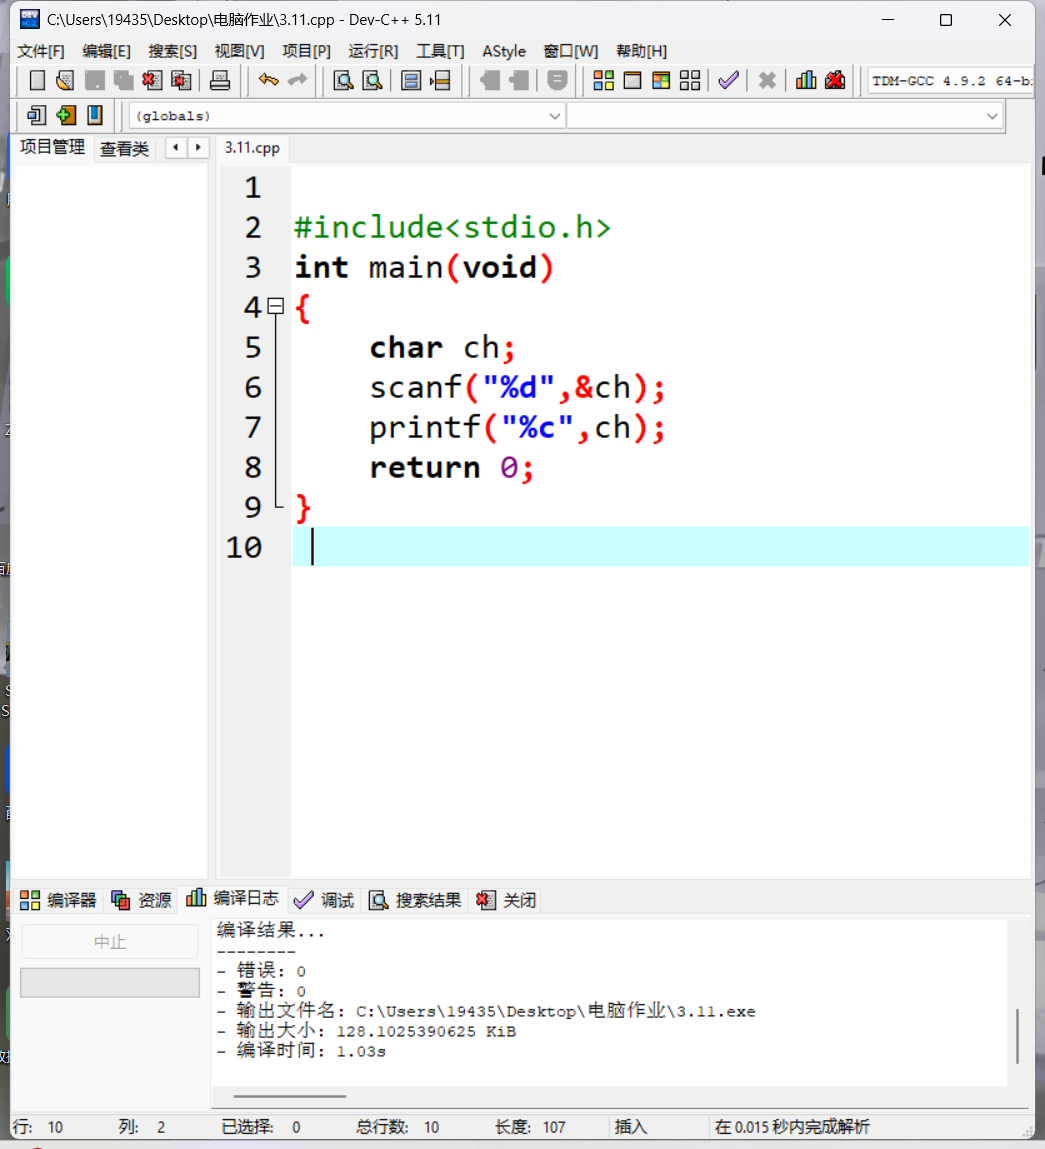This screenshot has height=1149, width=1045.
Task: Click the 输出文件名 line in compile log
Action: (486, 1011)
